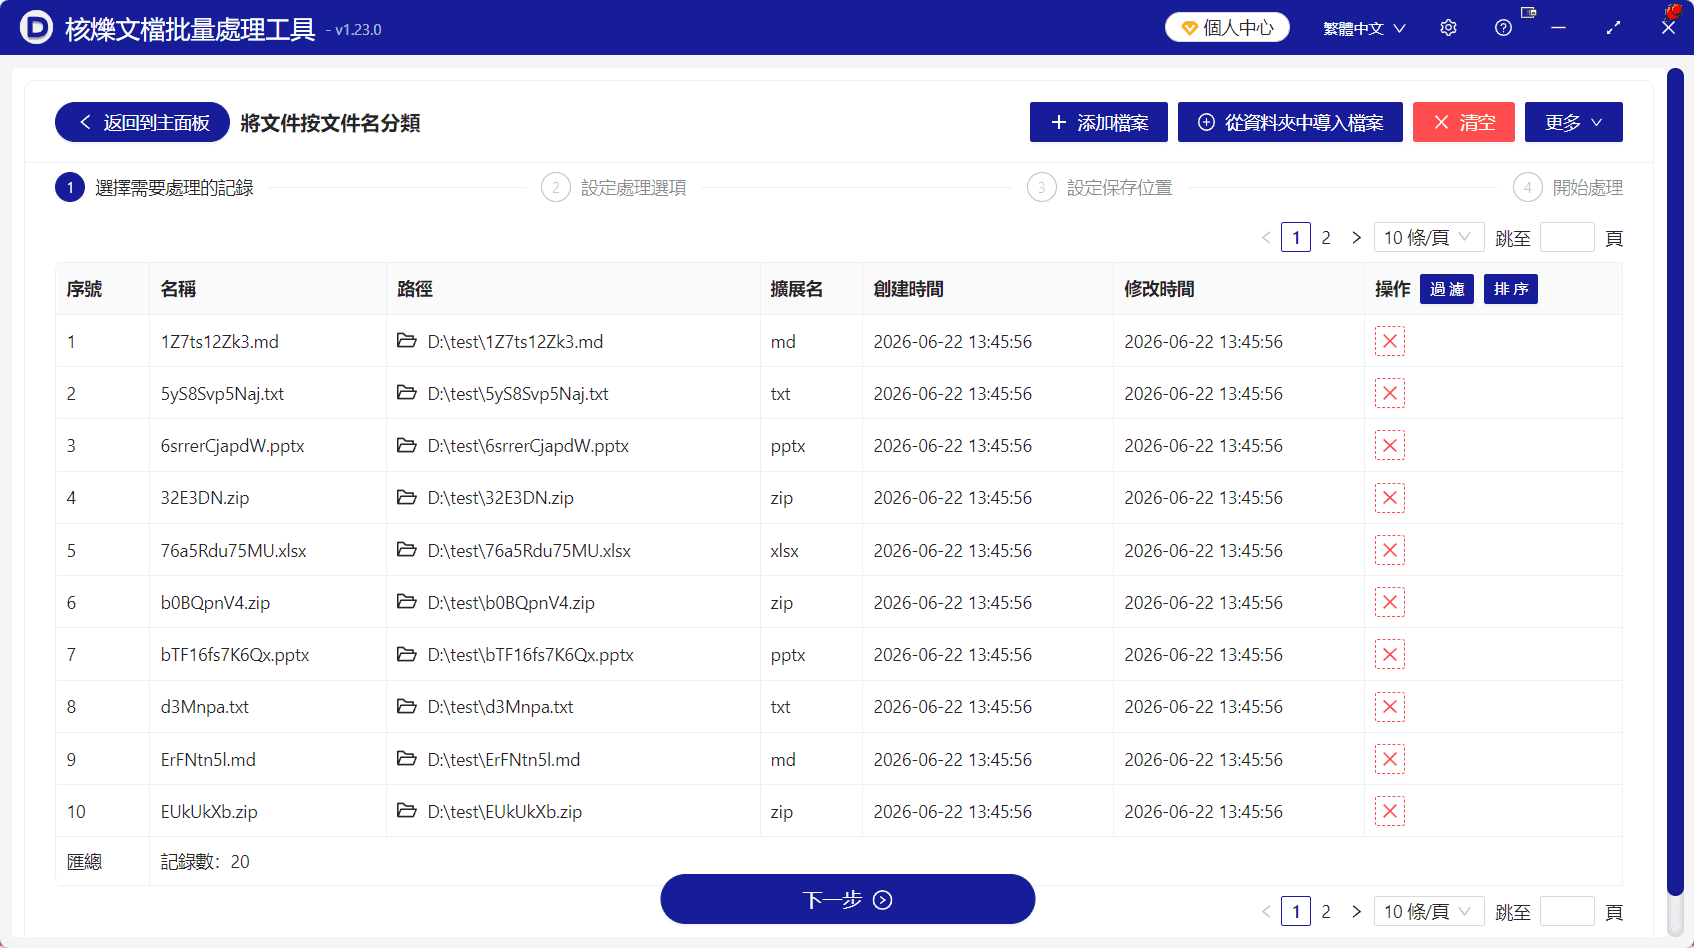Go to page 2 in bottom pagination
The image size is (1694, 948).
(x=1326, y=912)
